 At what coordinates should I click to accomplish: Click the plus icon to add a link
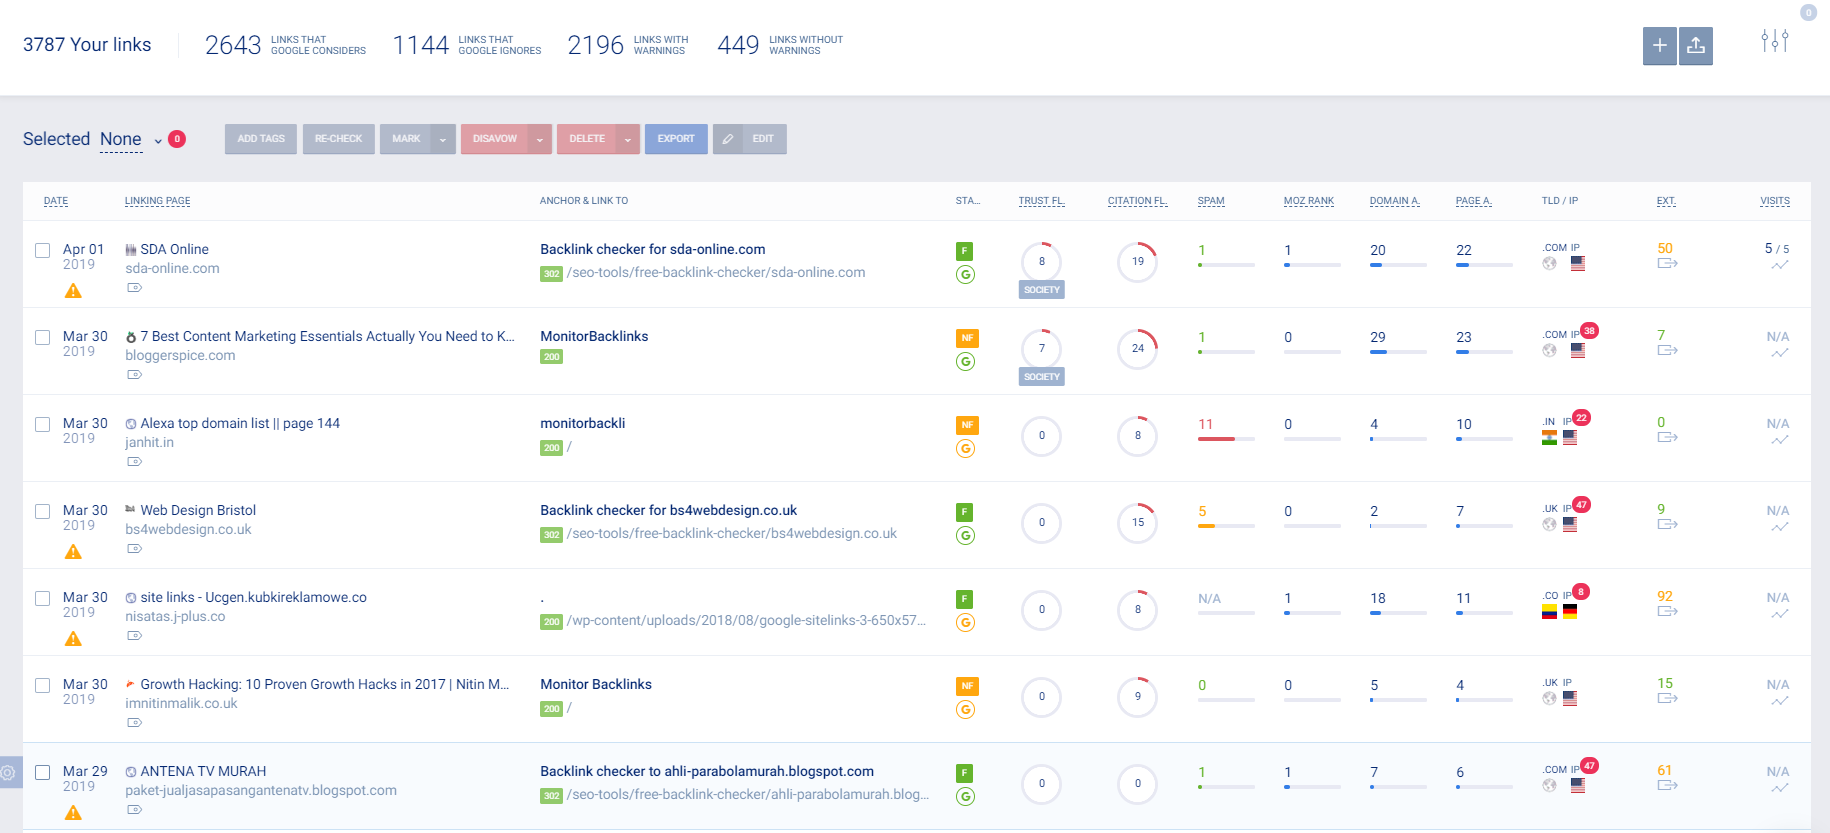tap(1659, 46)
